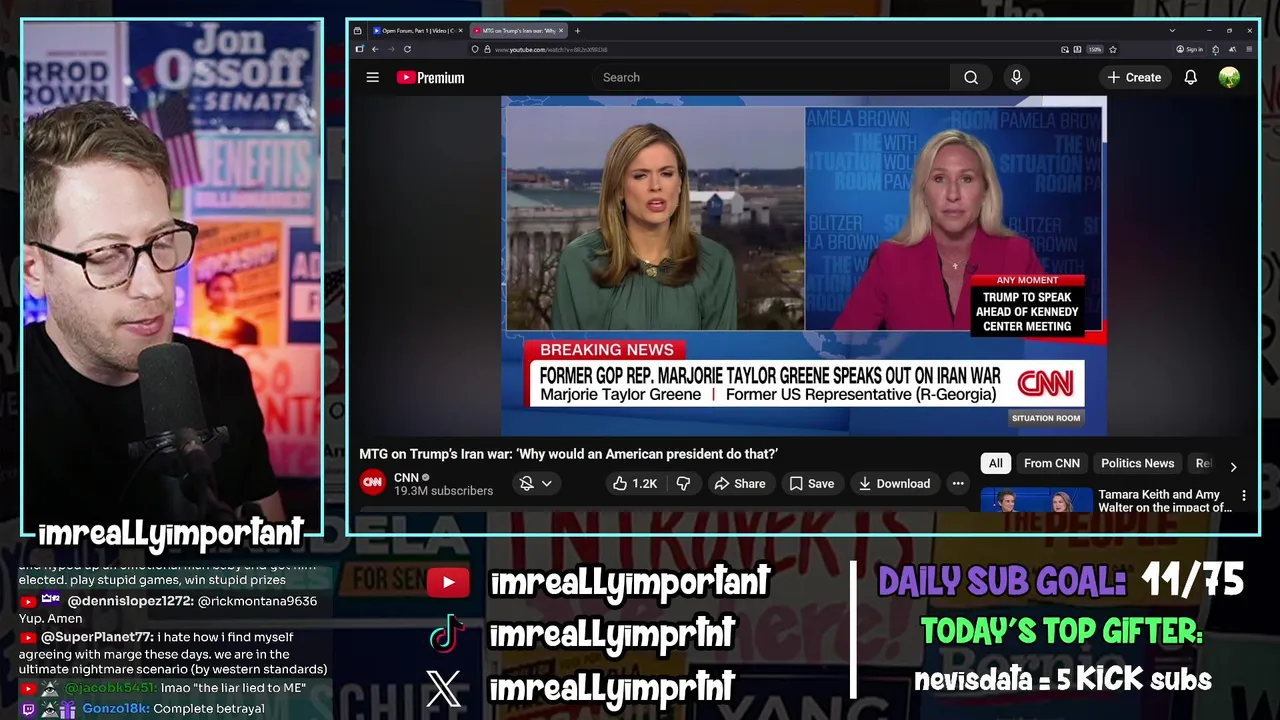Close the MTG on Trump's Iran war tab
Viewport: 1280px width, 720px height.
[561, 31]
